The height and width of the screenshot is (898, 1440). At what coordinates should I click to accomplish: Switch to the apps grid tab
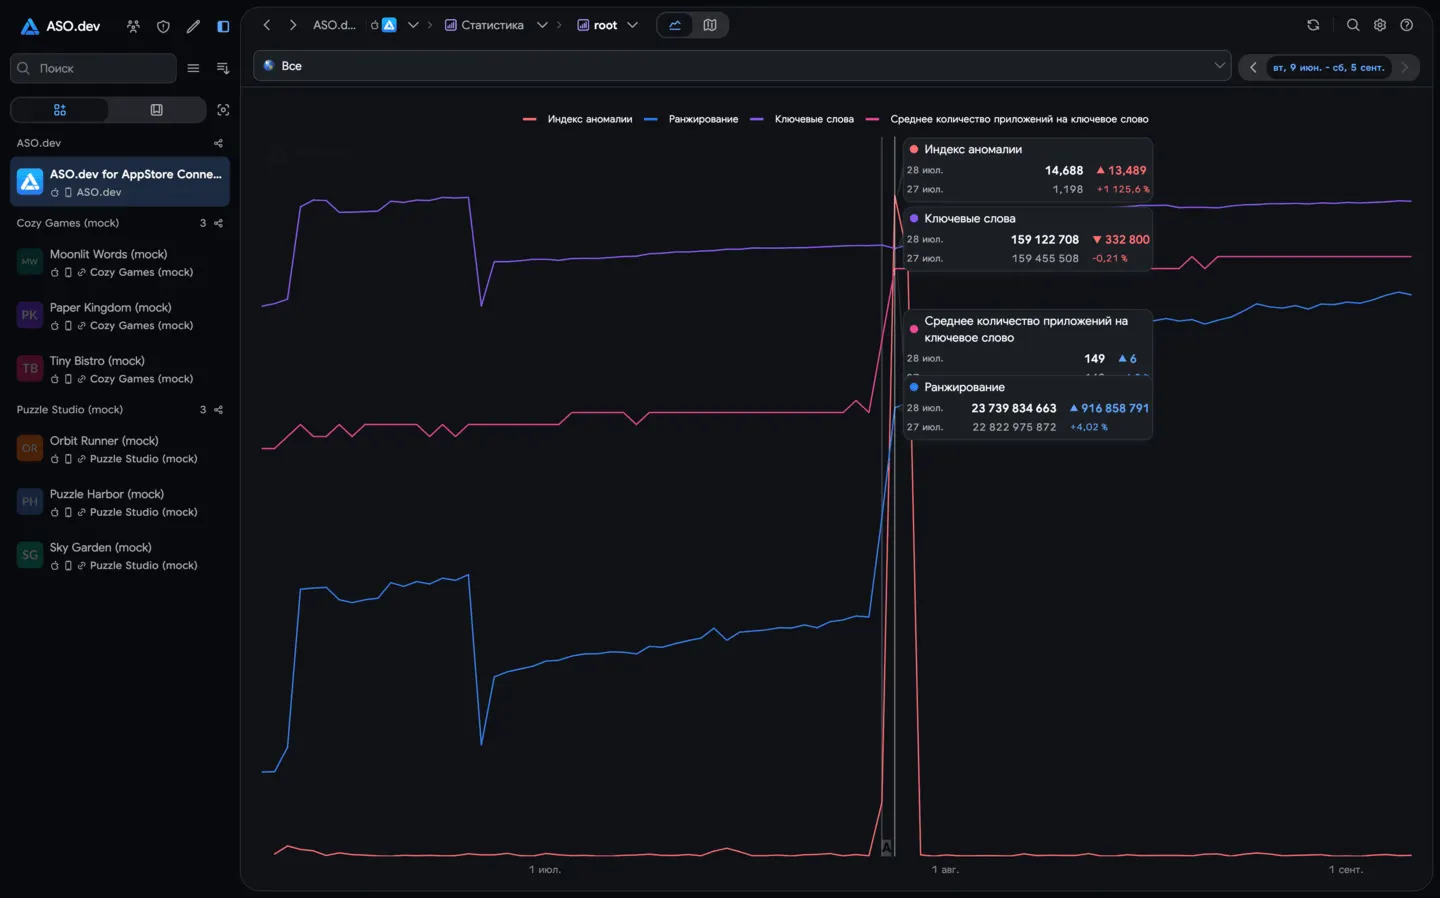[60, 110]
